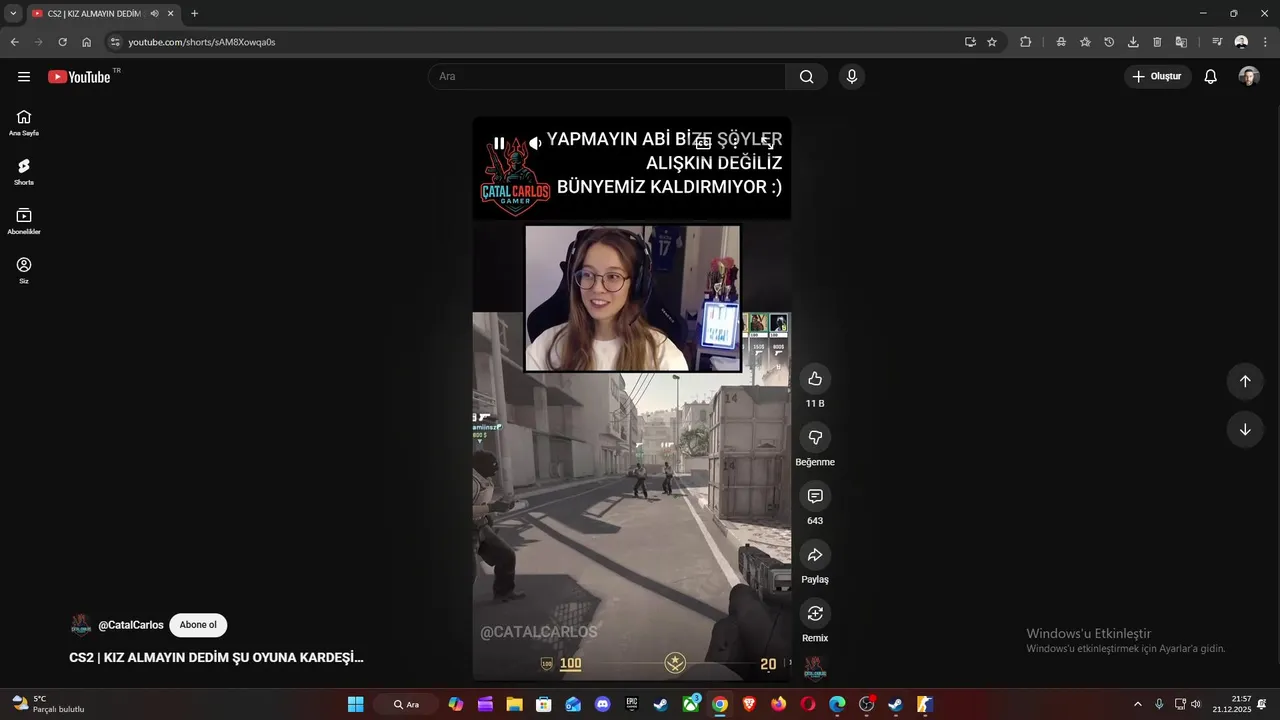Enter fullscreen for the Short
Viewport: 1280px width, 720px height.
point(767,143)
